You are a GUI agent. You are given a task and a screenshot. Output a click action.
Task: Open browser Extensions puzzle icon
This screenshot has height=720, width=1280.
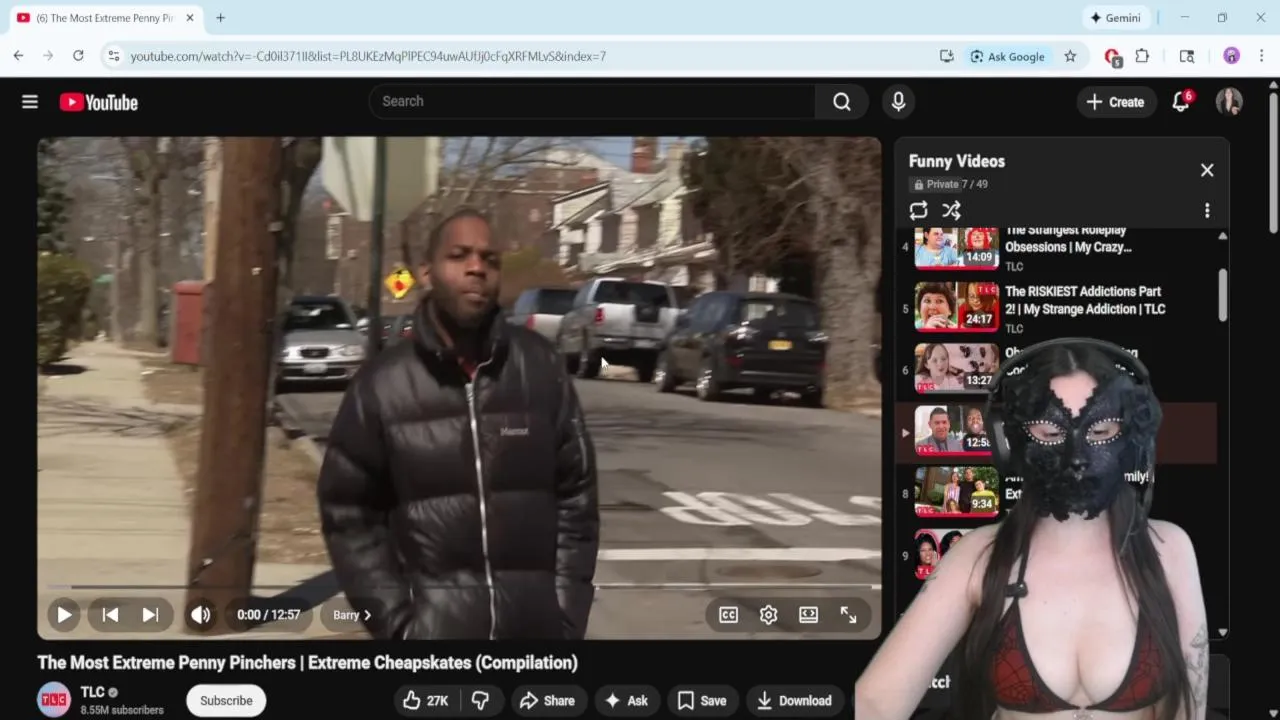click(1142, 56)
